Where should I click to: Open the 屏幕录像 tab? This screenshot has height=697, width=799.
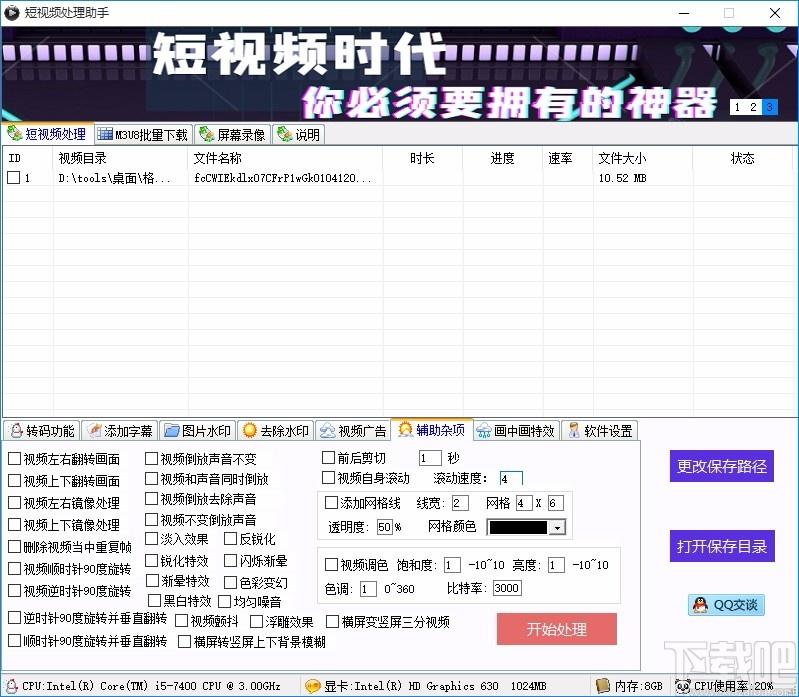233,135
